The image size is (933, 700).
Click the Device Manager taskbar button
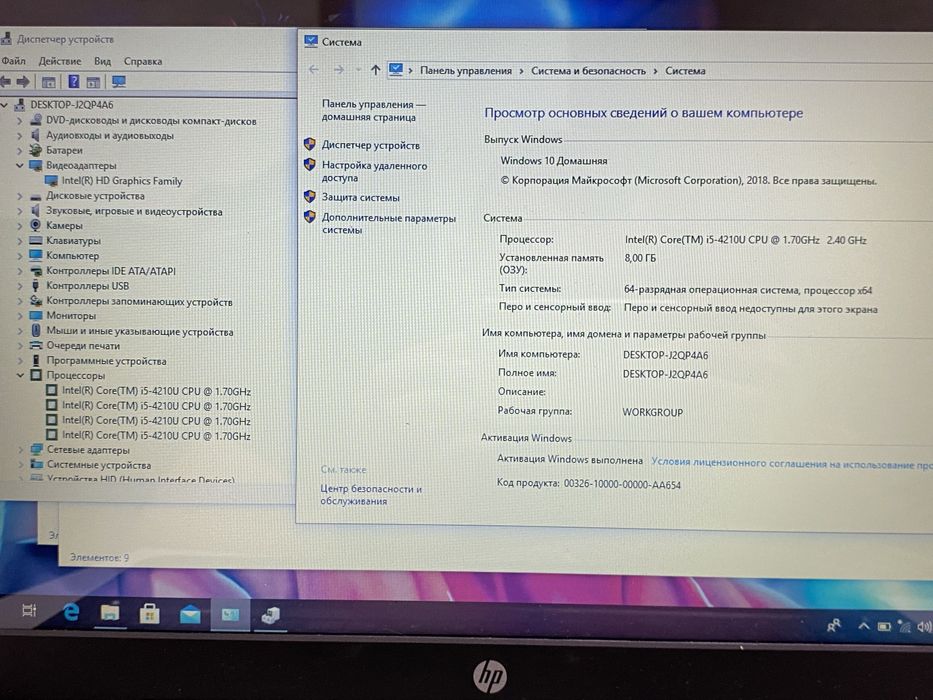[x=271, y=616]
